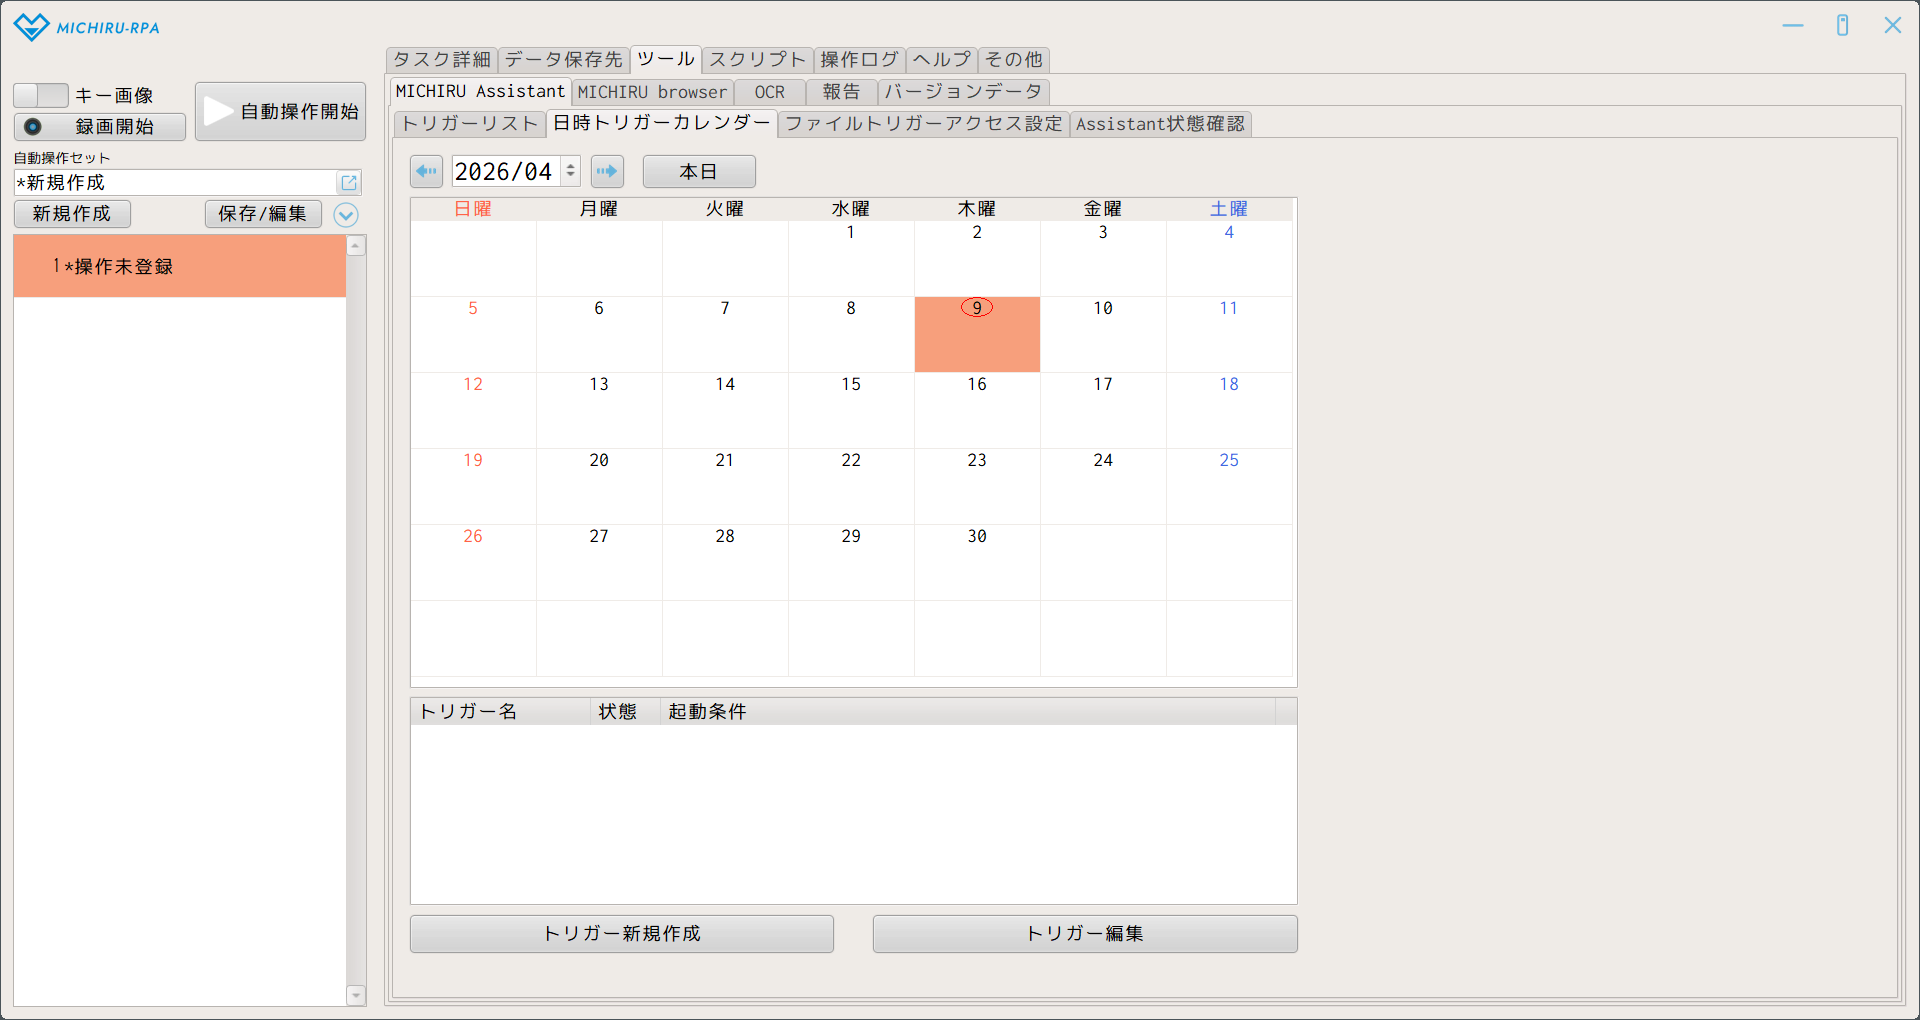Click the トリガー新規作成 button
Viewport: 1920px width, 1020px height.
(621, 934)
